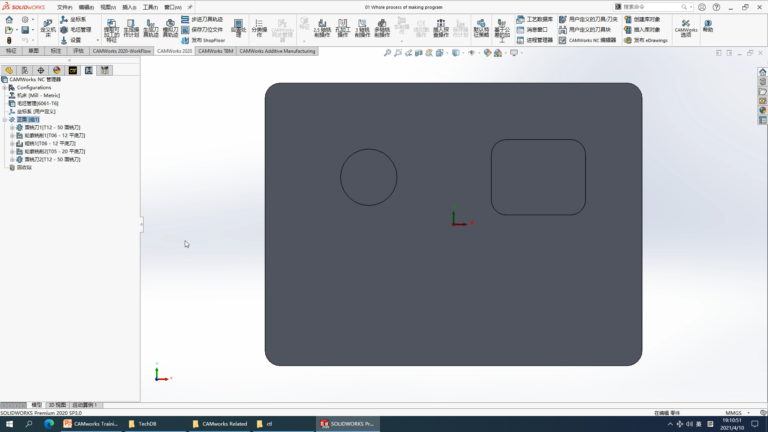Open 工艺数据库 technology database
Image resolution: width=768 pixels, height=432 pixels.
click(534, 19)
